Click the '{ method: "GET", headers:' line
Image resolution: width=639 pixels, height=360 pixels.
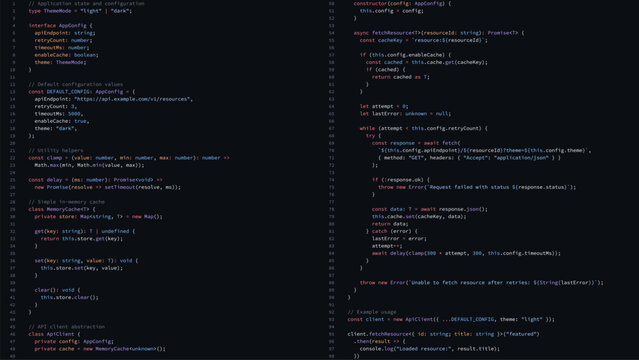pos(469,158)
